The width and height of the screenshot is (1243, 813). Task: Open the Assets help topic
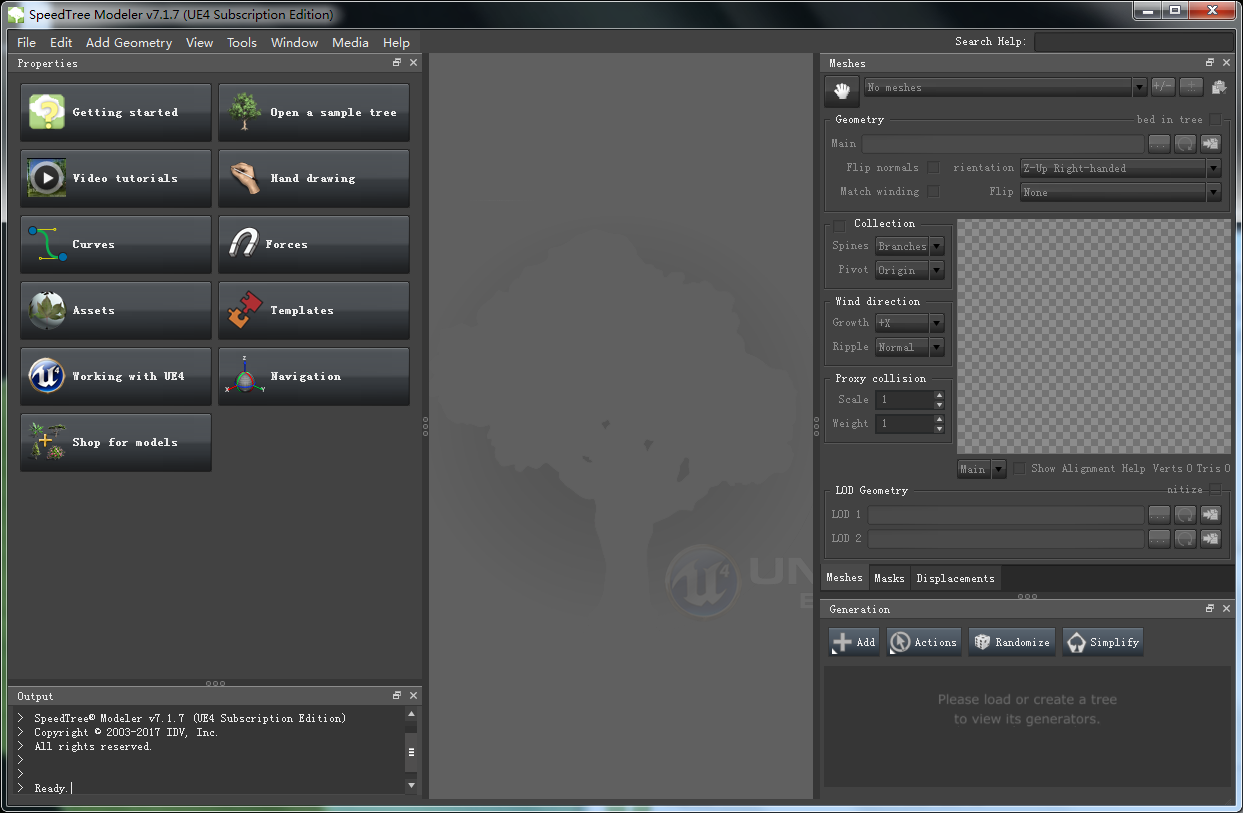[x=116, y=311]
